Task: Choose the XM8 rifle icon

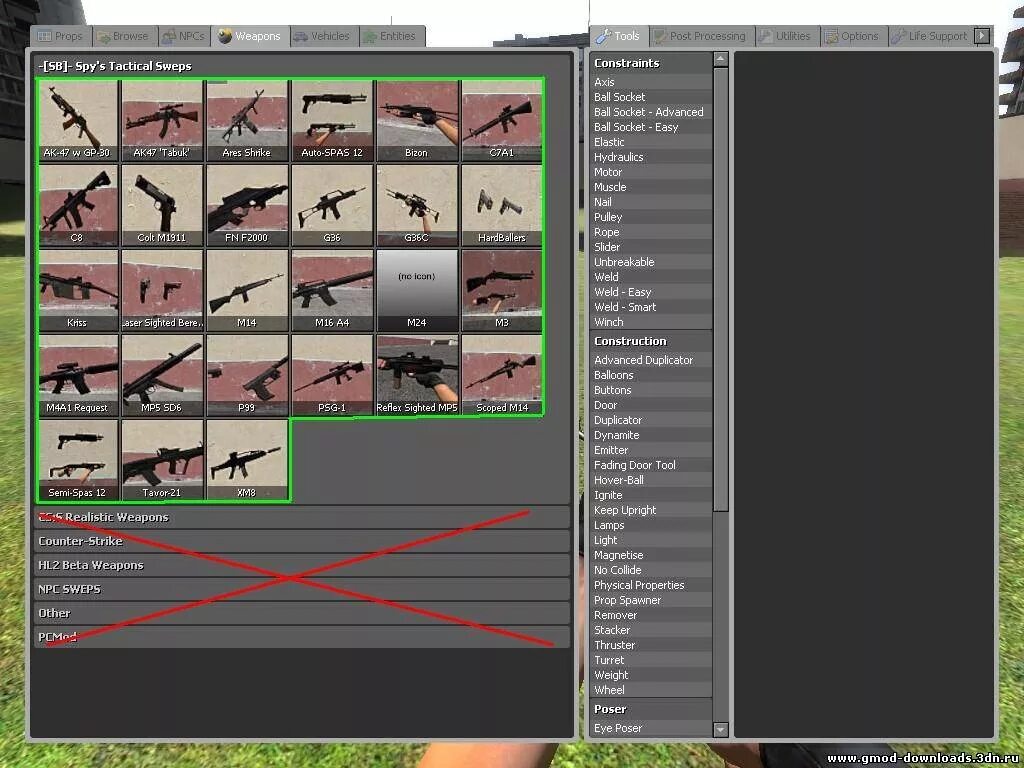Action: (247, 460)
